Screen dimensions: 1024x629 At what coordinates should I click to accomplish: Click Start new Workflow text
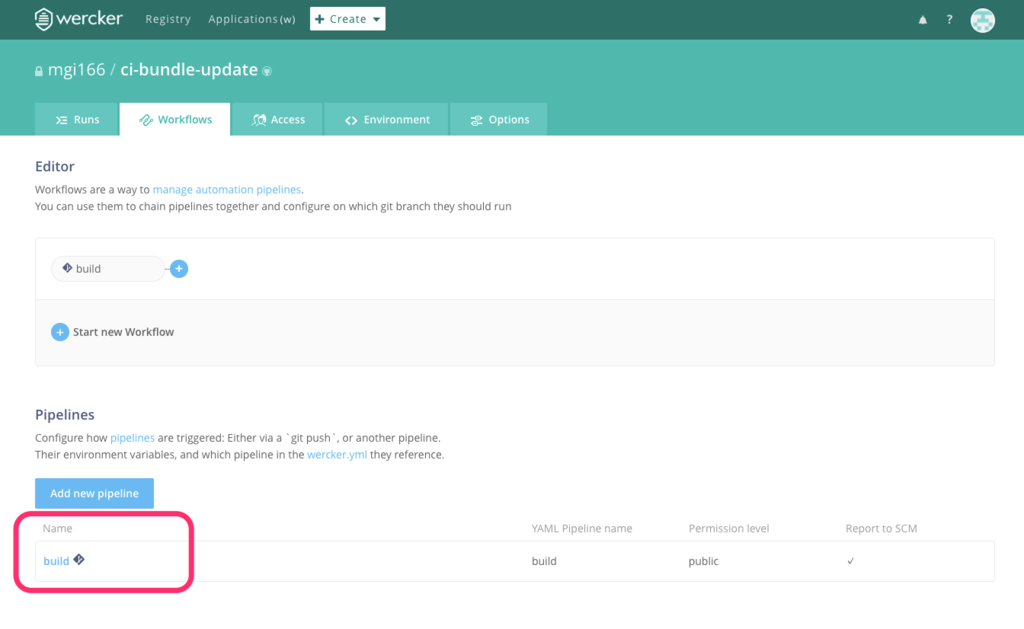click(123, 332)
